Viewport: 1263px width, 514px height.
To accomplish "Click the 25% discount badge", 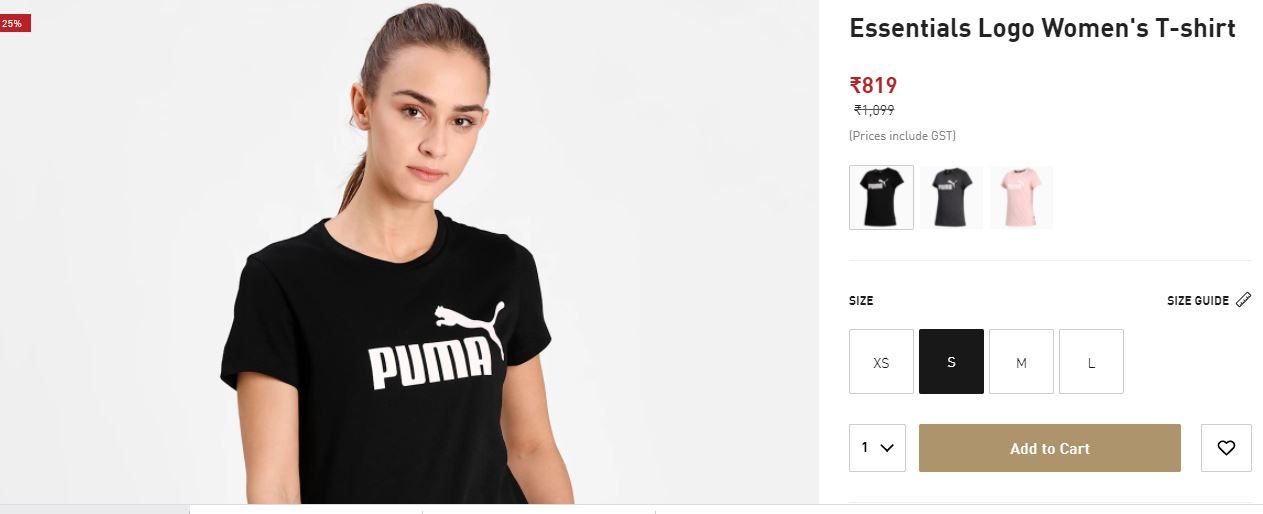I will pyautogui.click(x=14, y=23).
